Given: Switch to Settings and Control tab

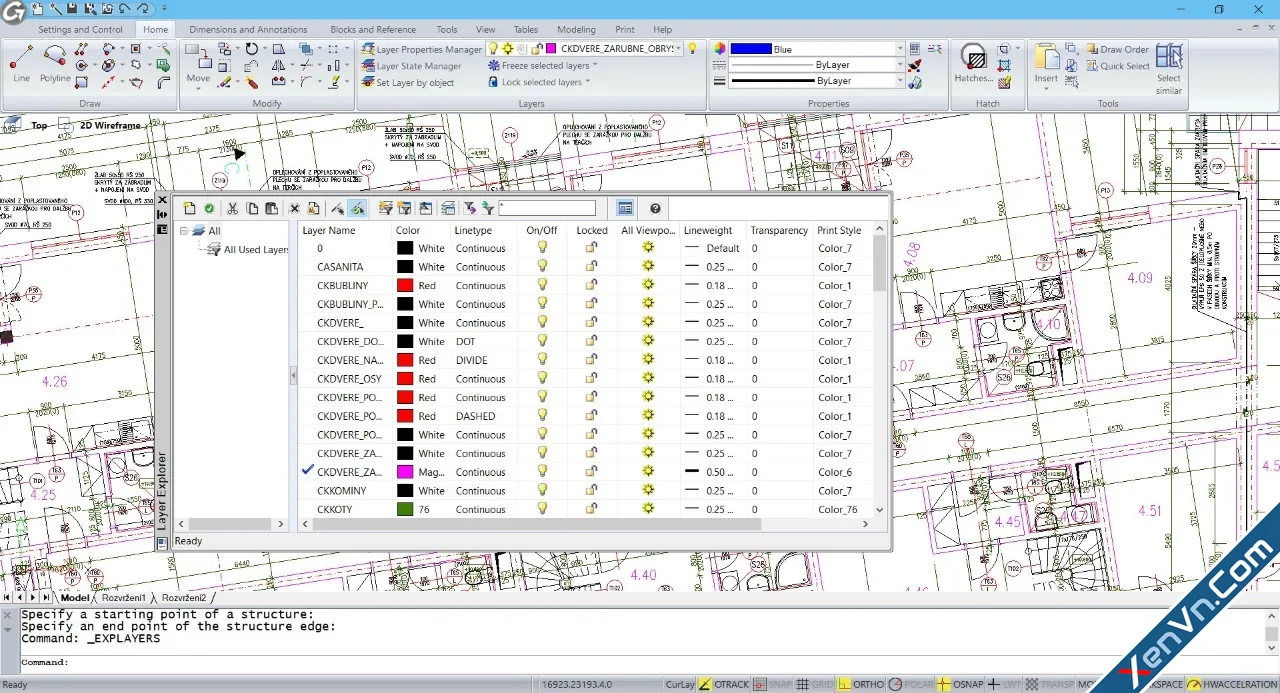Looking at the screenshot, I should click(x=80, y=29).
